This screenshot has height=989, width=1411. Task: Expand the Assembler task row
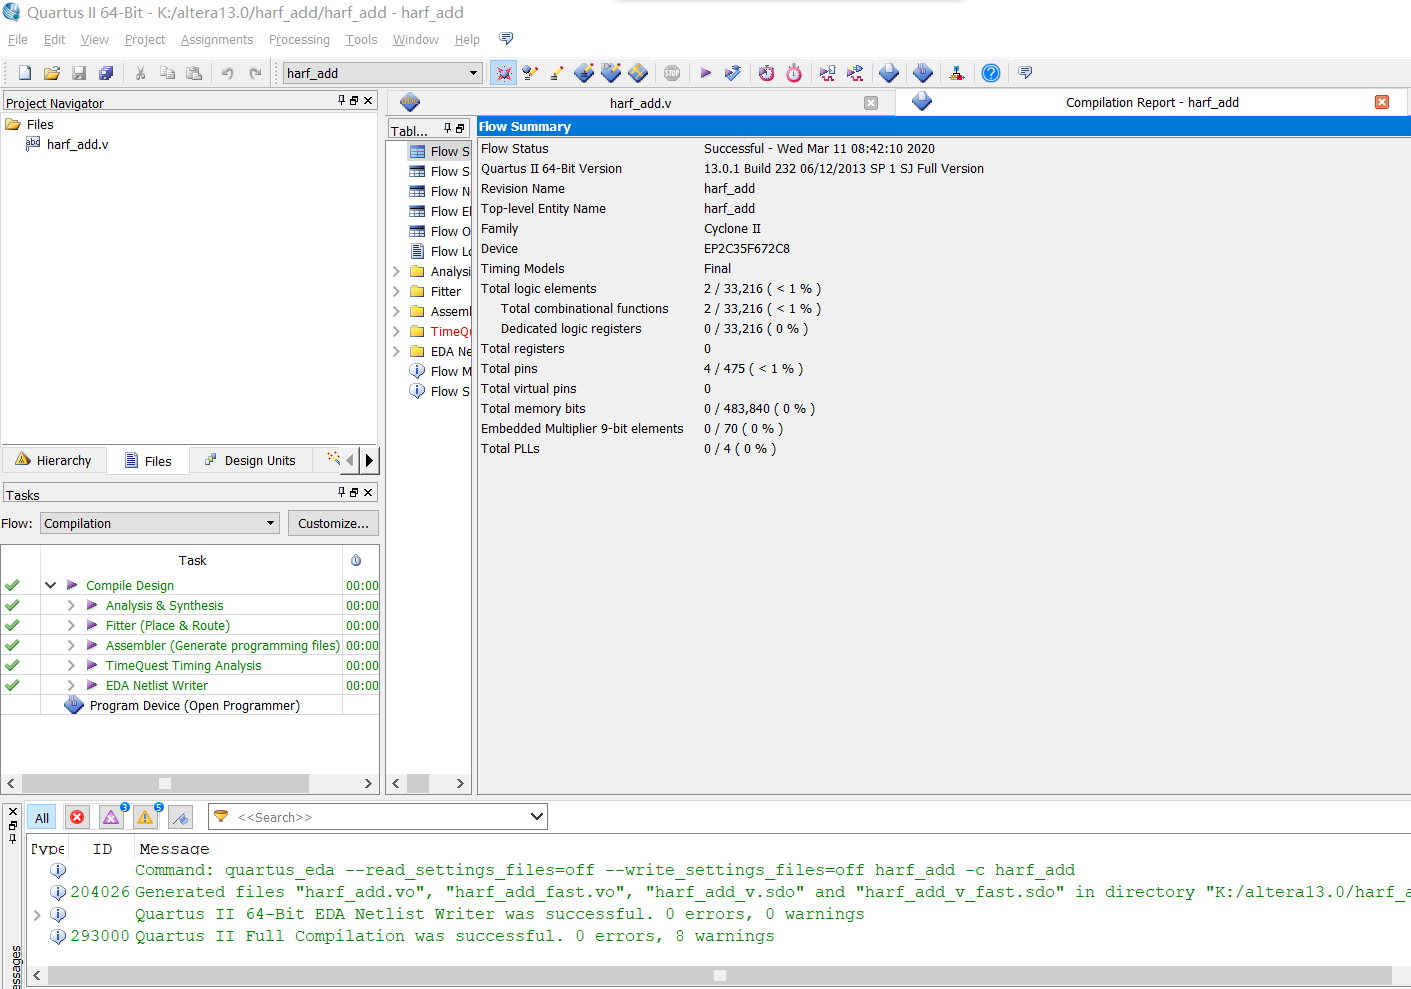click(x=71, y=646)
